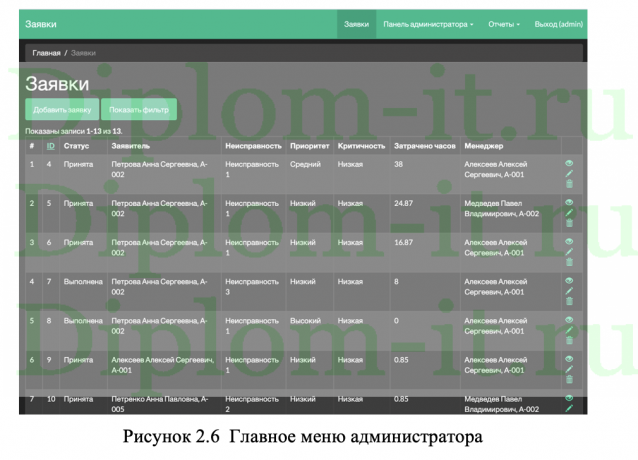Screen dimensions: 638x460
Task: Click Неисправность 2 cell
Action: 252,404
